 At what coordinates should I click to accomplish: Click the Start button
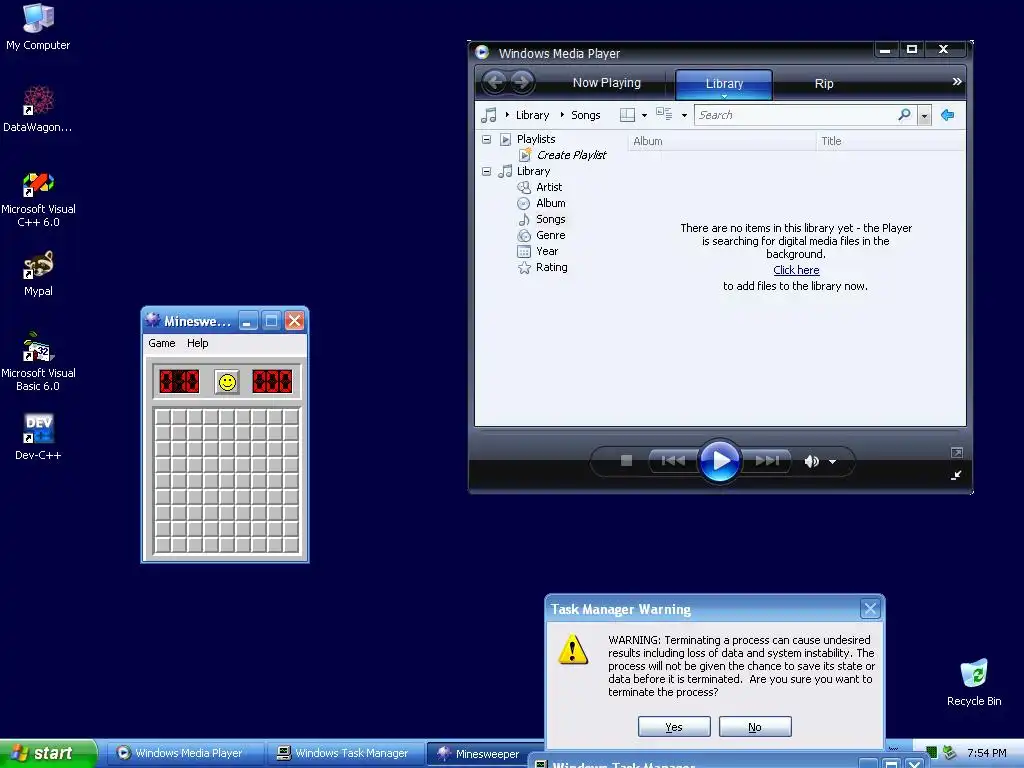tap(48, 754)
